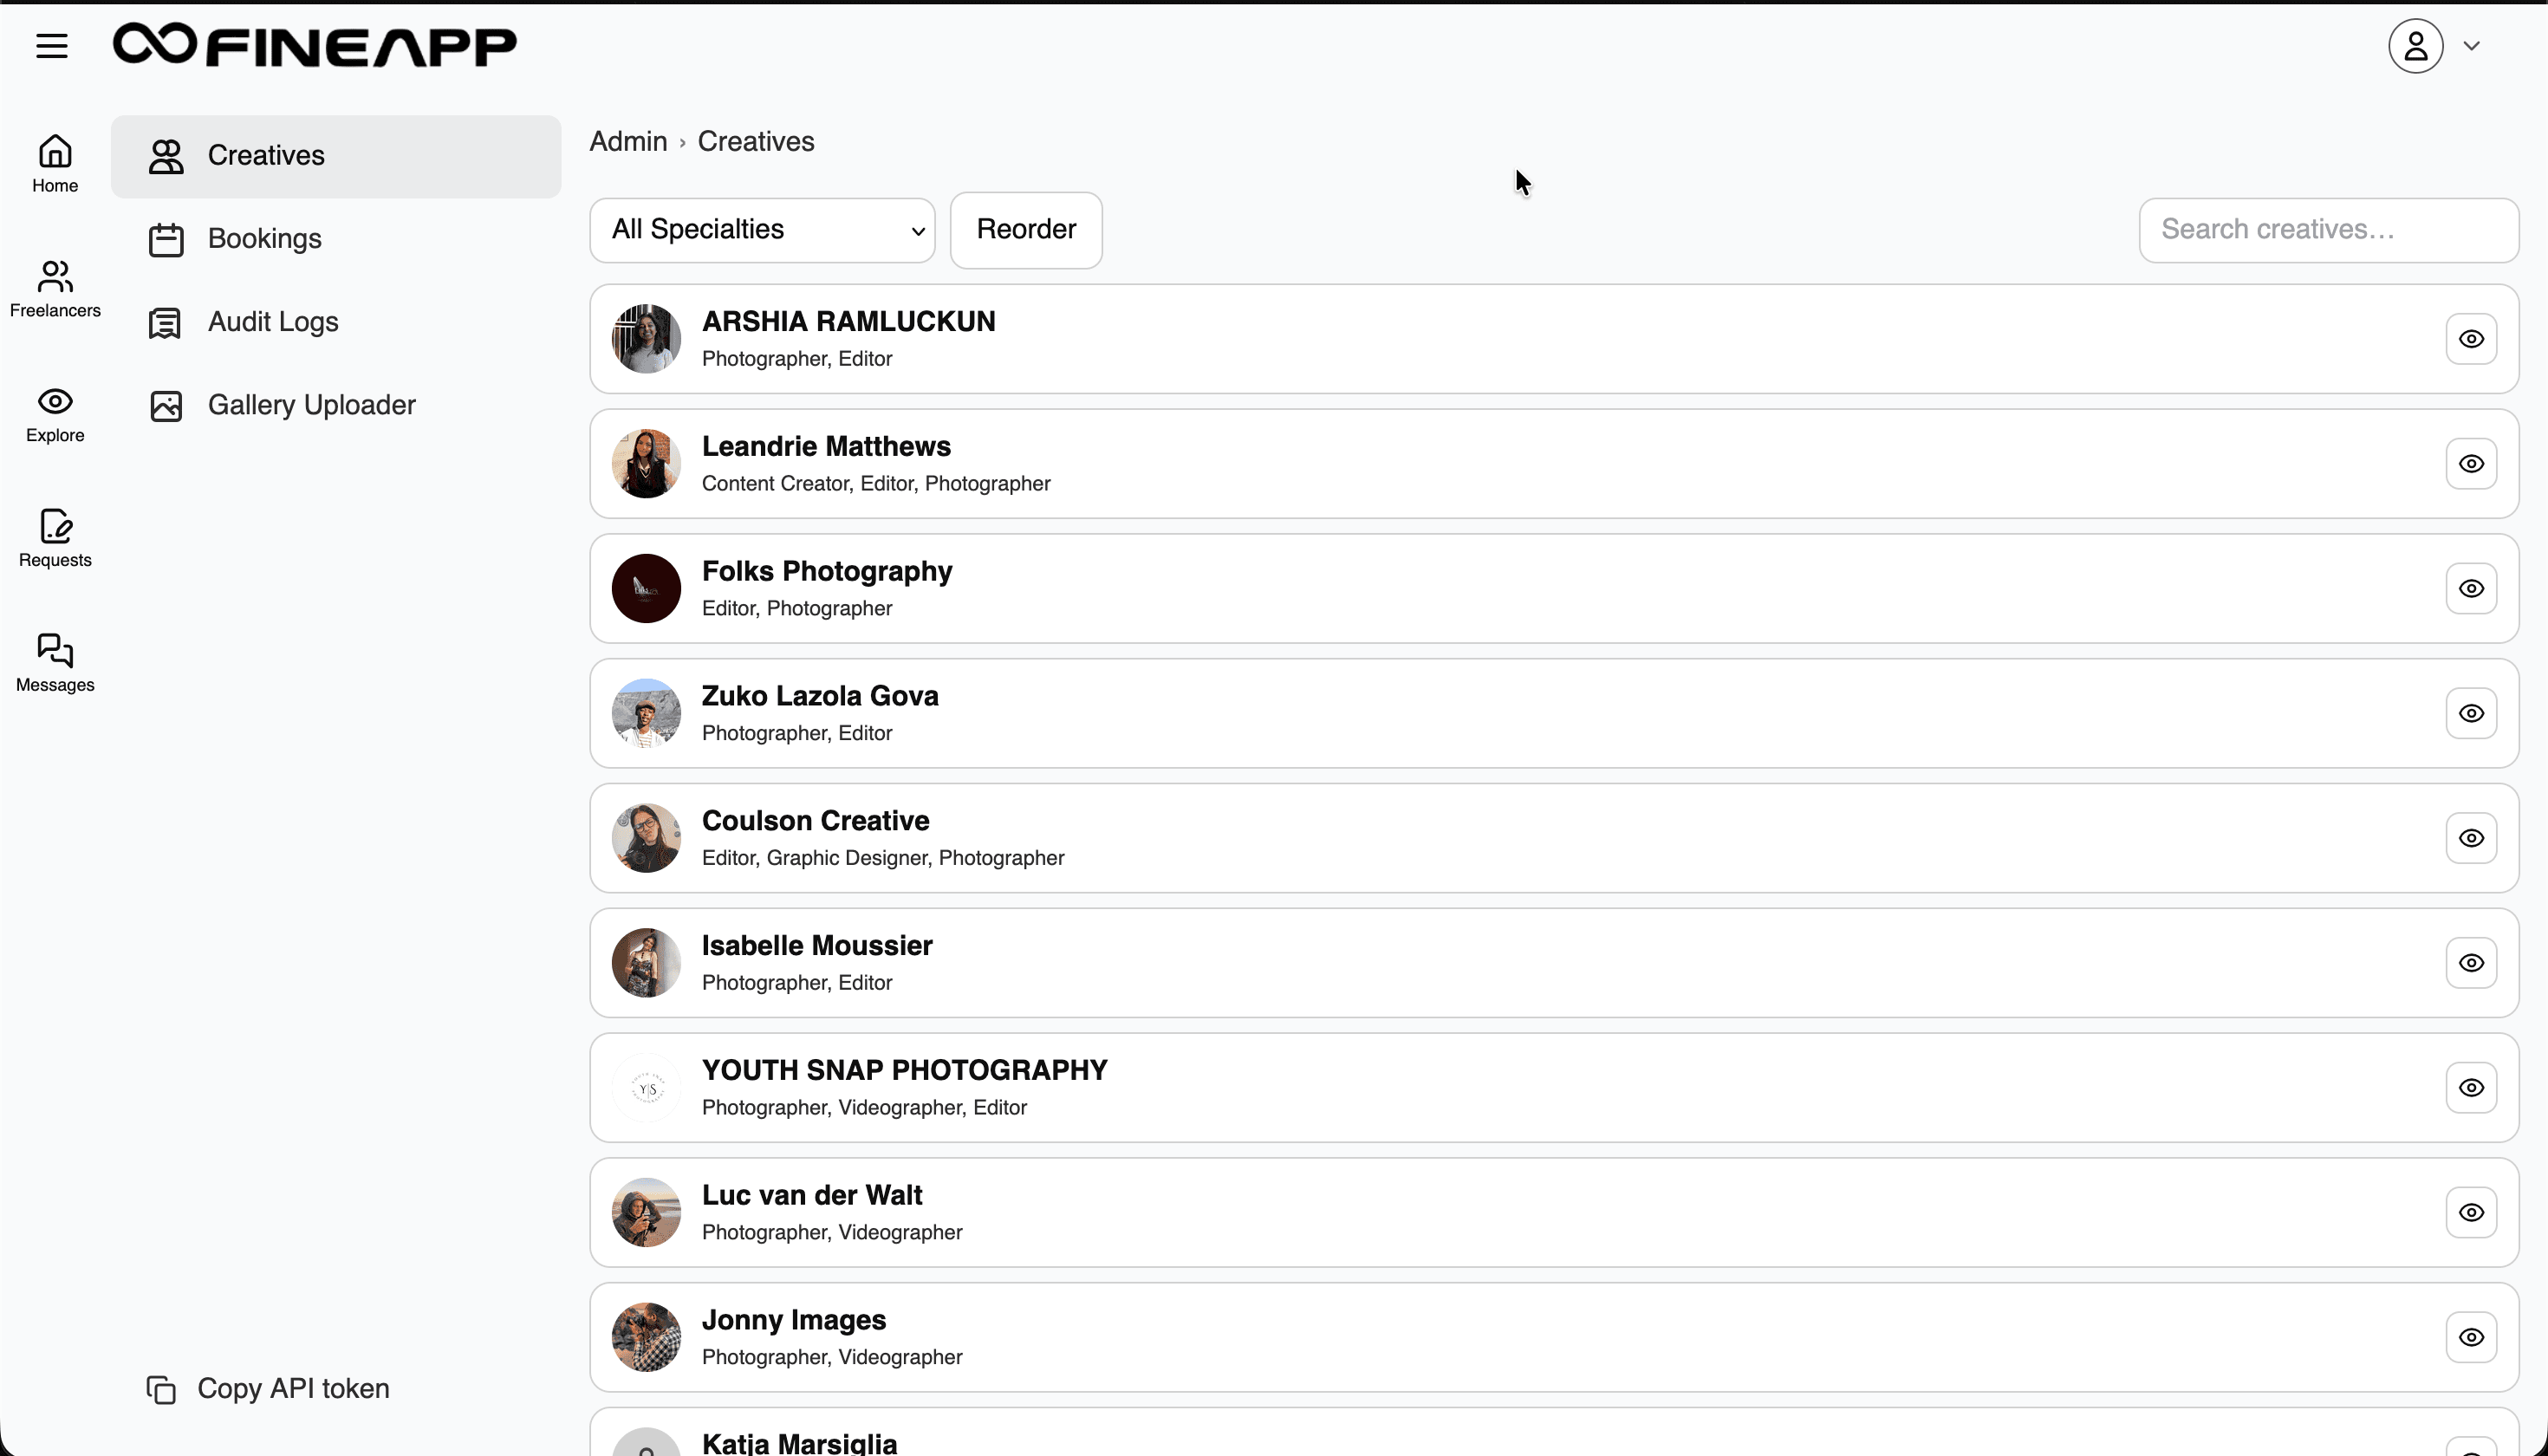Image resolution: width=2548 pixels, height=1456 pixels.
Task: Go to Home in sidebar
Action: click(x=55, y=164)
